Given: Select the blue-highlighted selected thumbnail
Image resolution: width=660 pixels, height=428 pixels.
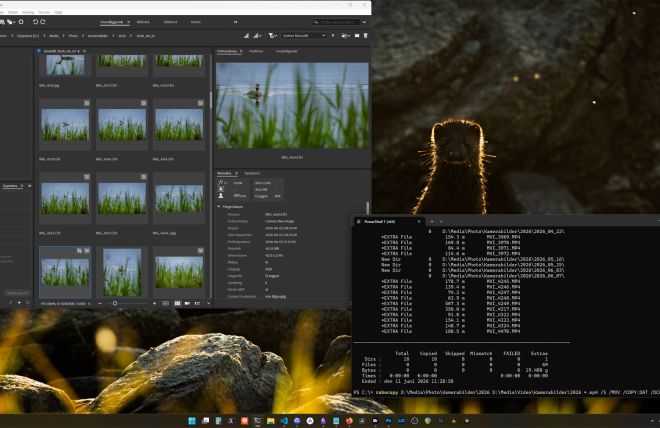Looking at the screenshot, I should pyautogui.click(x=65, y=272).
